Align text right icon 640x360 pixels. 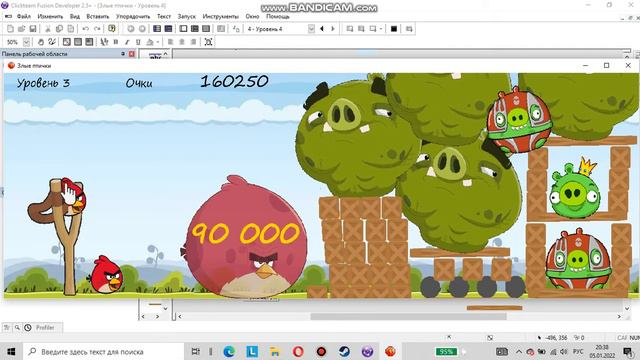click(x=193, y=42)
